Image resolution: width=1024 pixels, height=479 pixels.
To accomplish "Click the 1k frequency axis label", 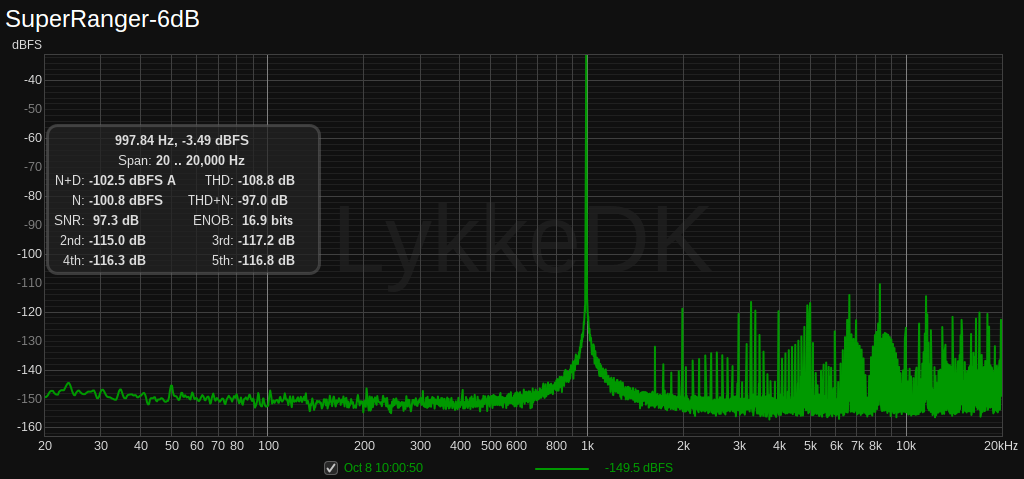I will pyautogui.click(x=587, y=446).
